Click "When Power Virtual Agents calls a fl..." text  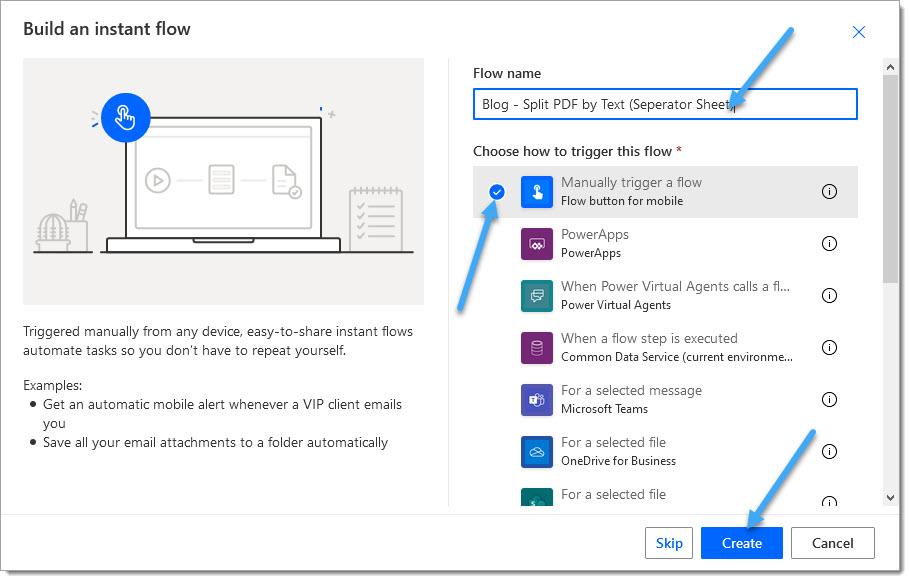click(x=675, y=286)
